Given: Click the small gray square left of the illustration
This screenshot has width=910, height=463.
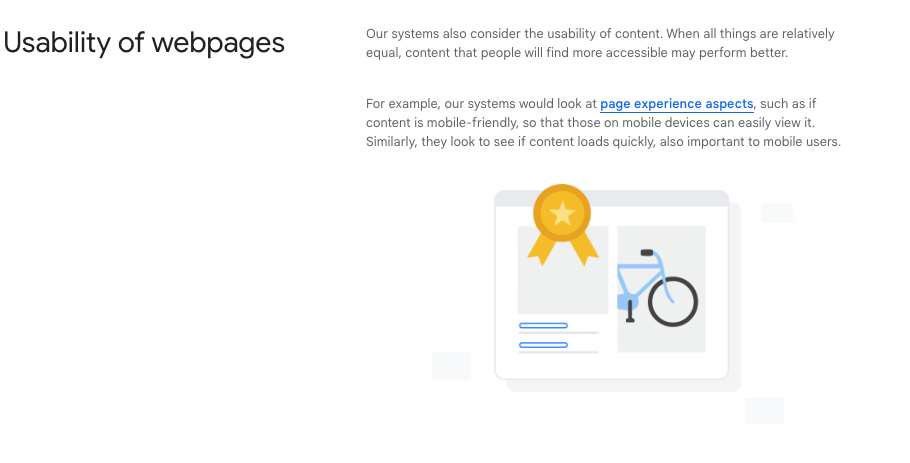Looking at the screenshot, I should click(x=451, y=365).
